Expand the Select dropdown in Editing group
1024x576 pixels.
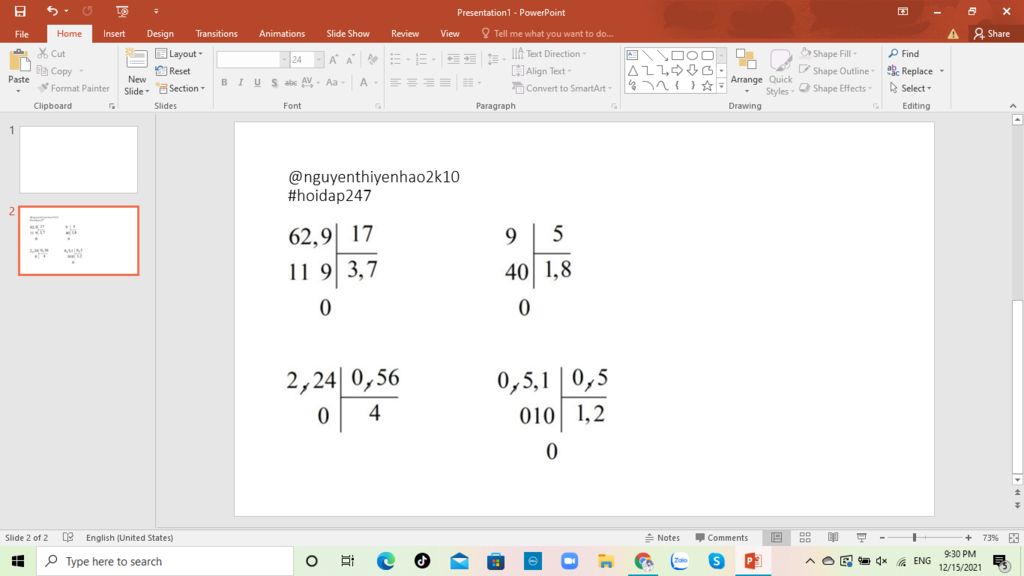pos(910,88)
